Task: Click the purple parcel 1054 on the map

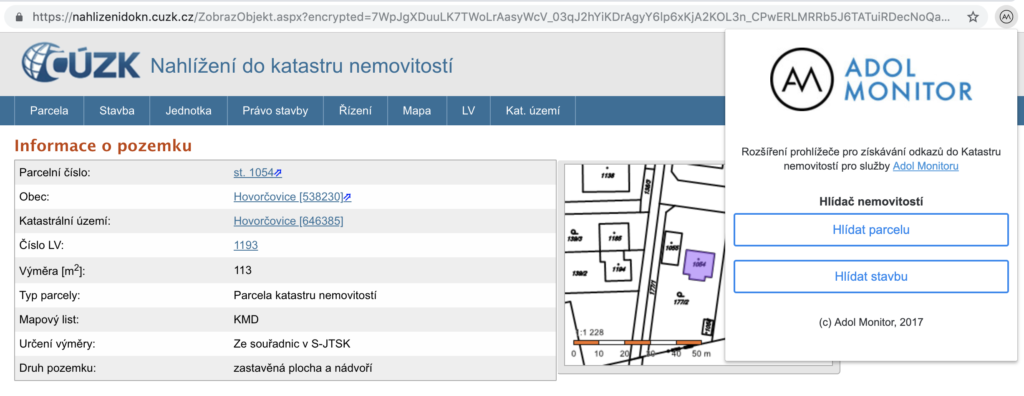Action: click(699, 265)
